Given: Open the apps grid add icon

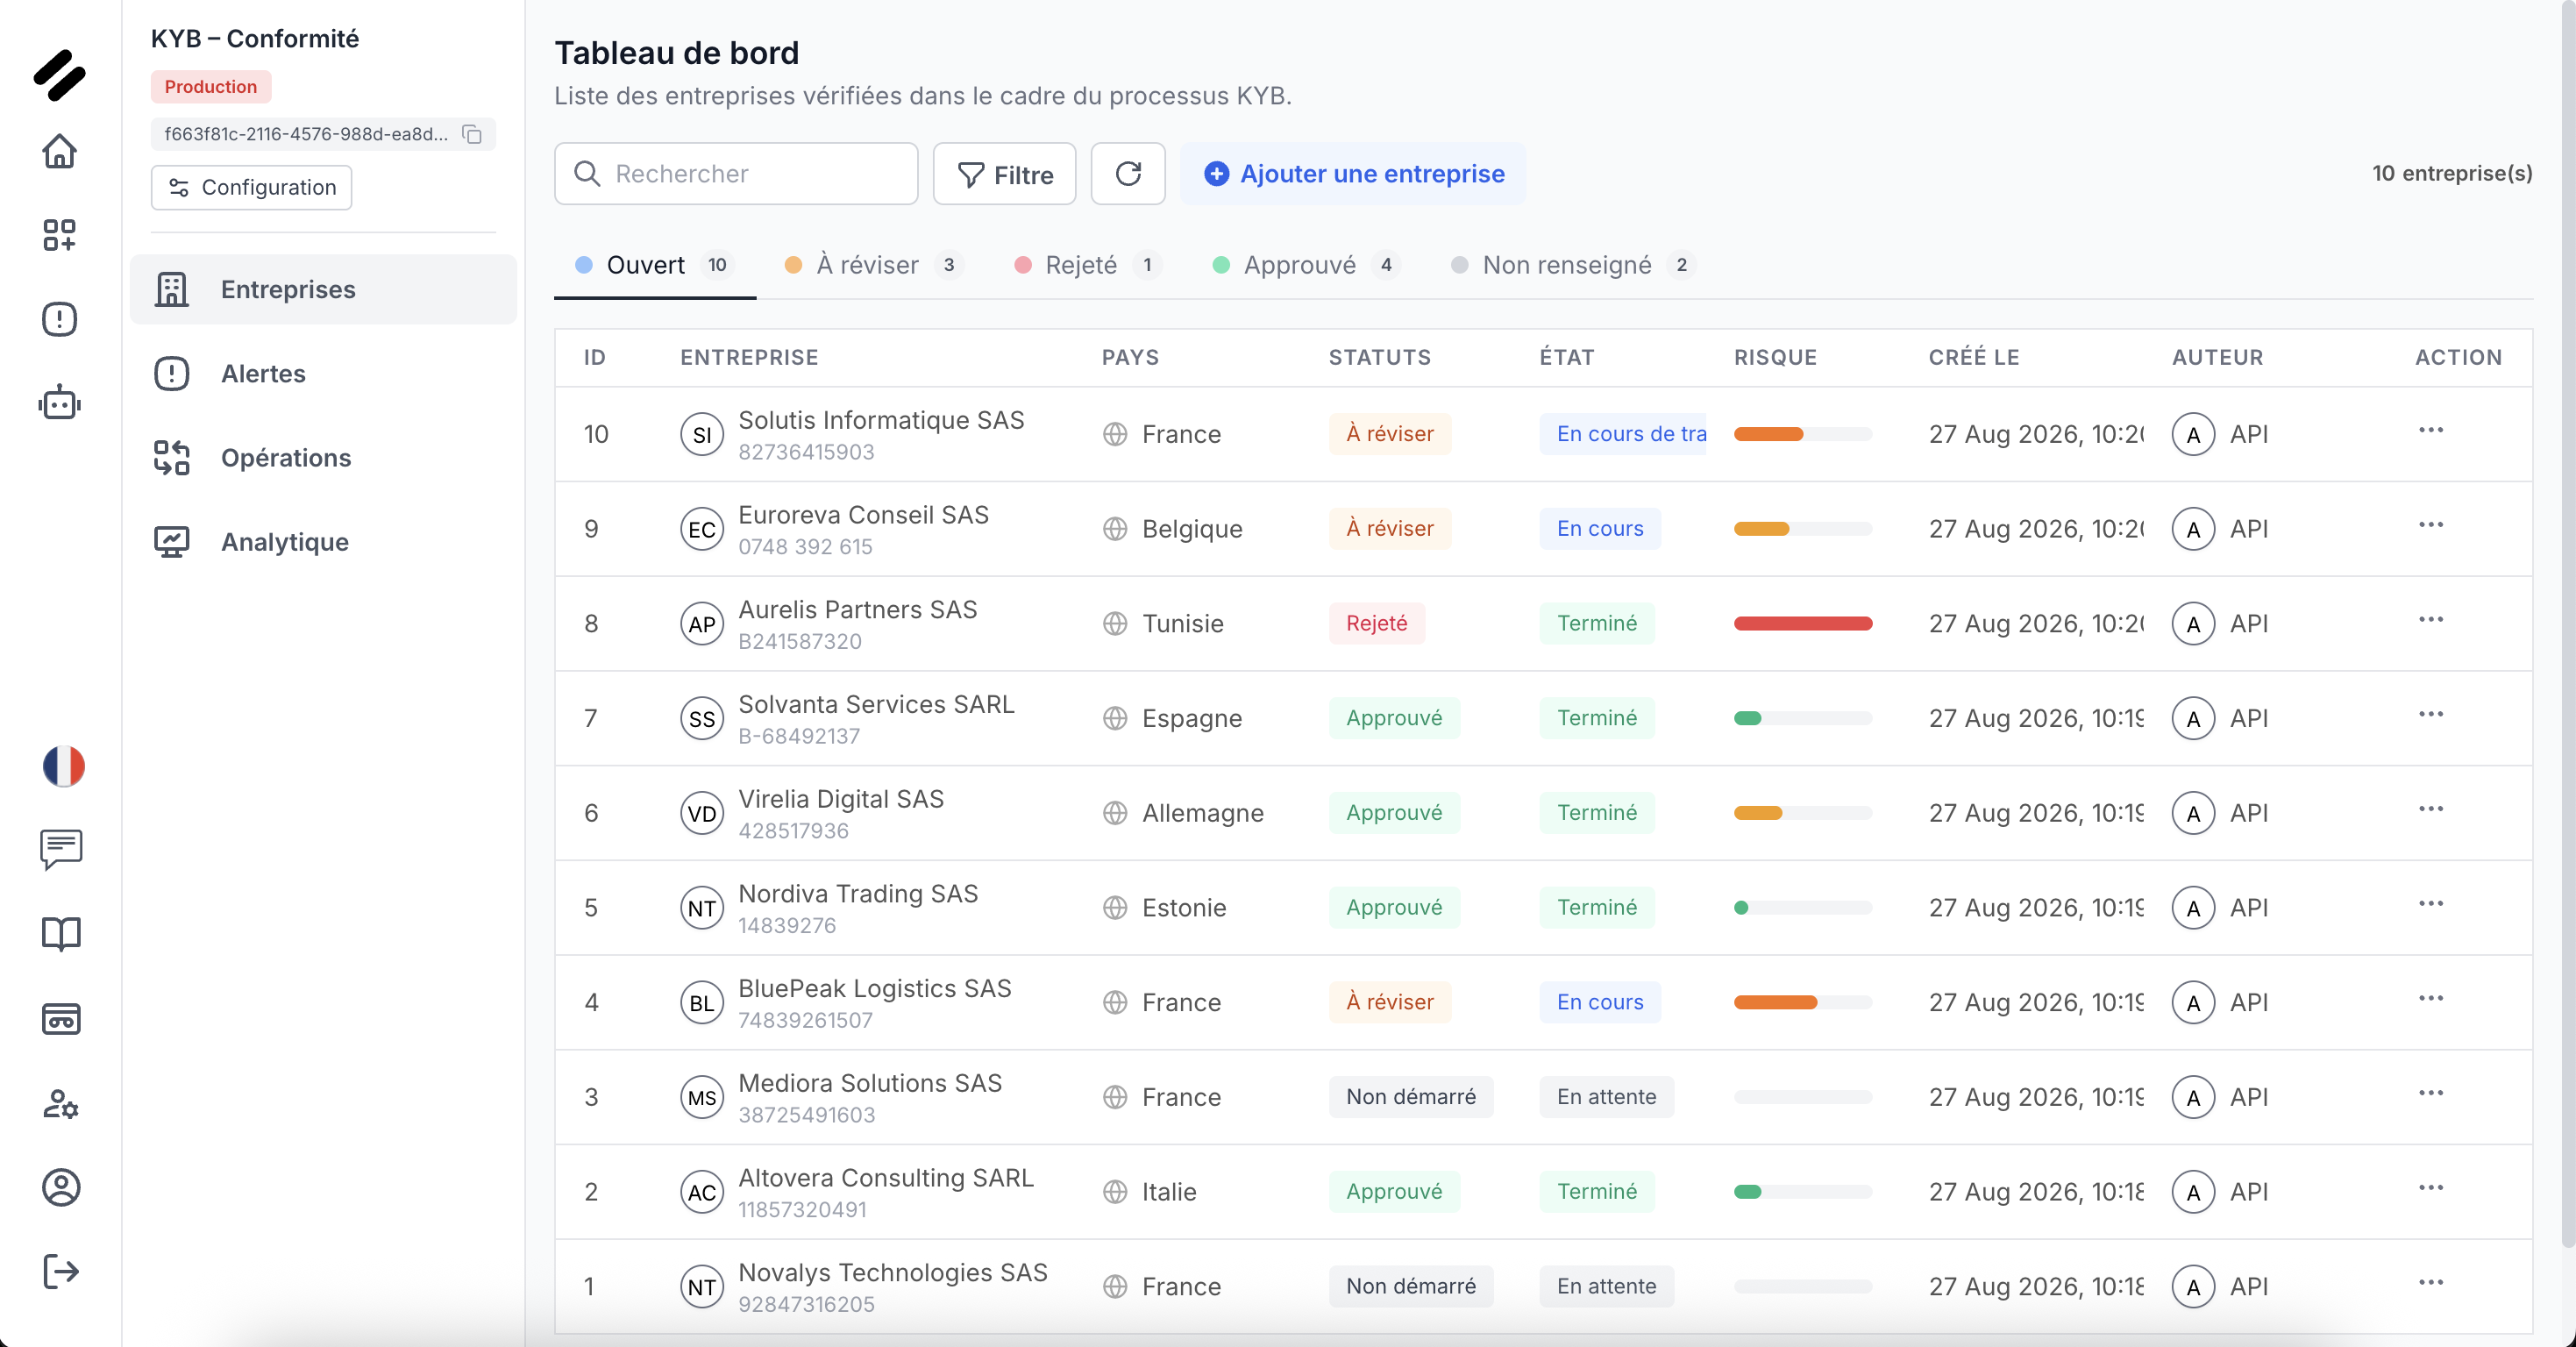Looking at the screenshot, I should click(x=60, y=235).
